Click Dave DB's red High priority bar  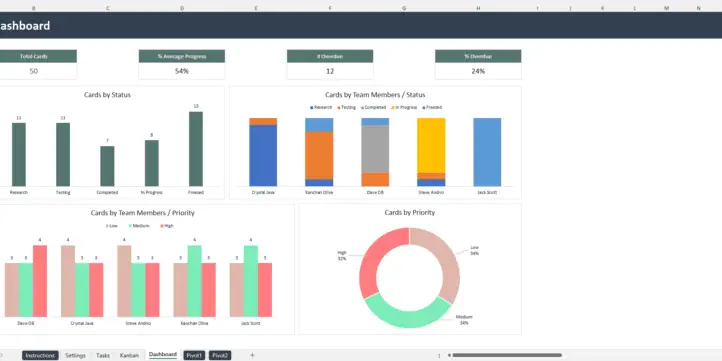[40, 281]
